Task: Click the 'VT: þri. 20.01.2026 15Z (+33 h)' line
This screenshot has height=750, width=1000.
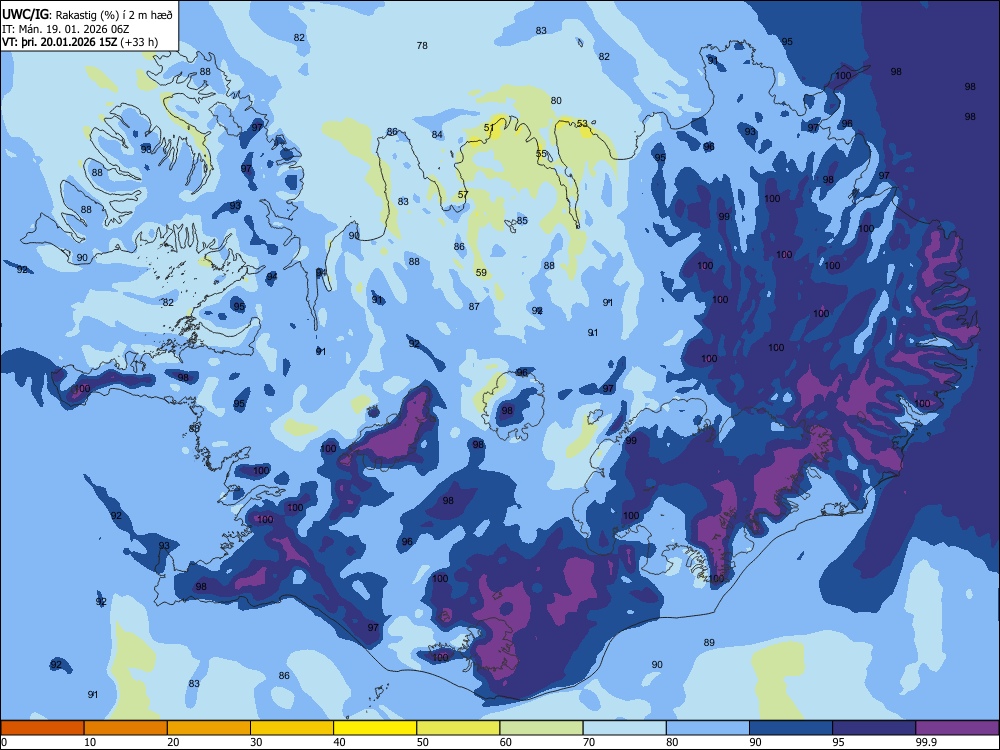Action: [80, 42]
